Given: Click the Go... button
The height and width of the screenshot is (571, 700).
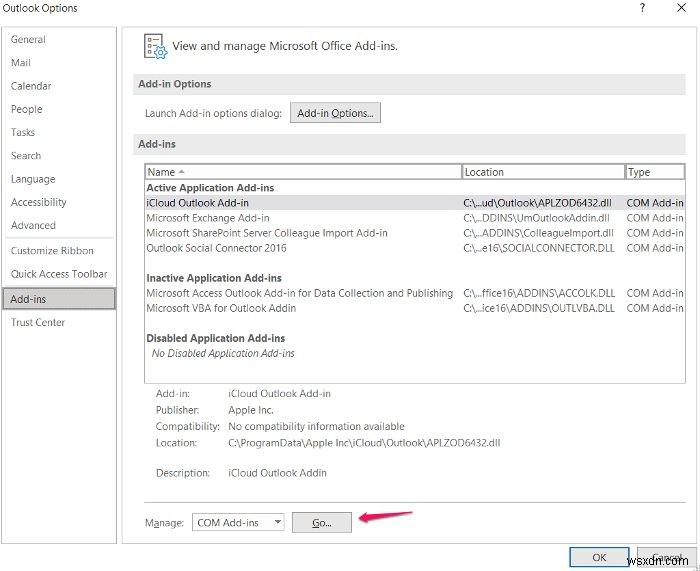Looking at the screenshot, I should coord(321,523).
